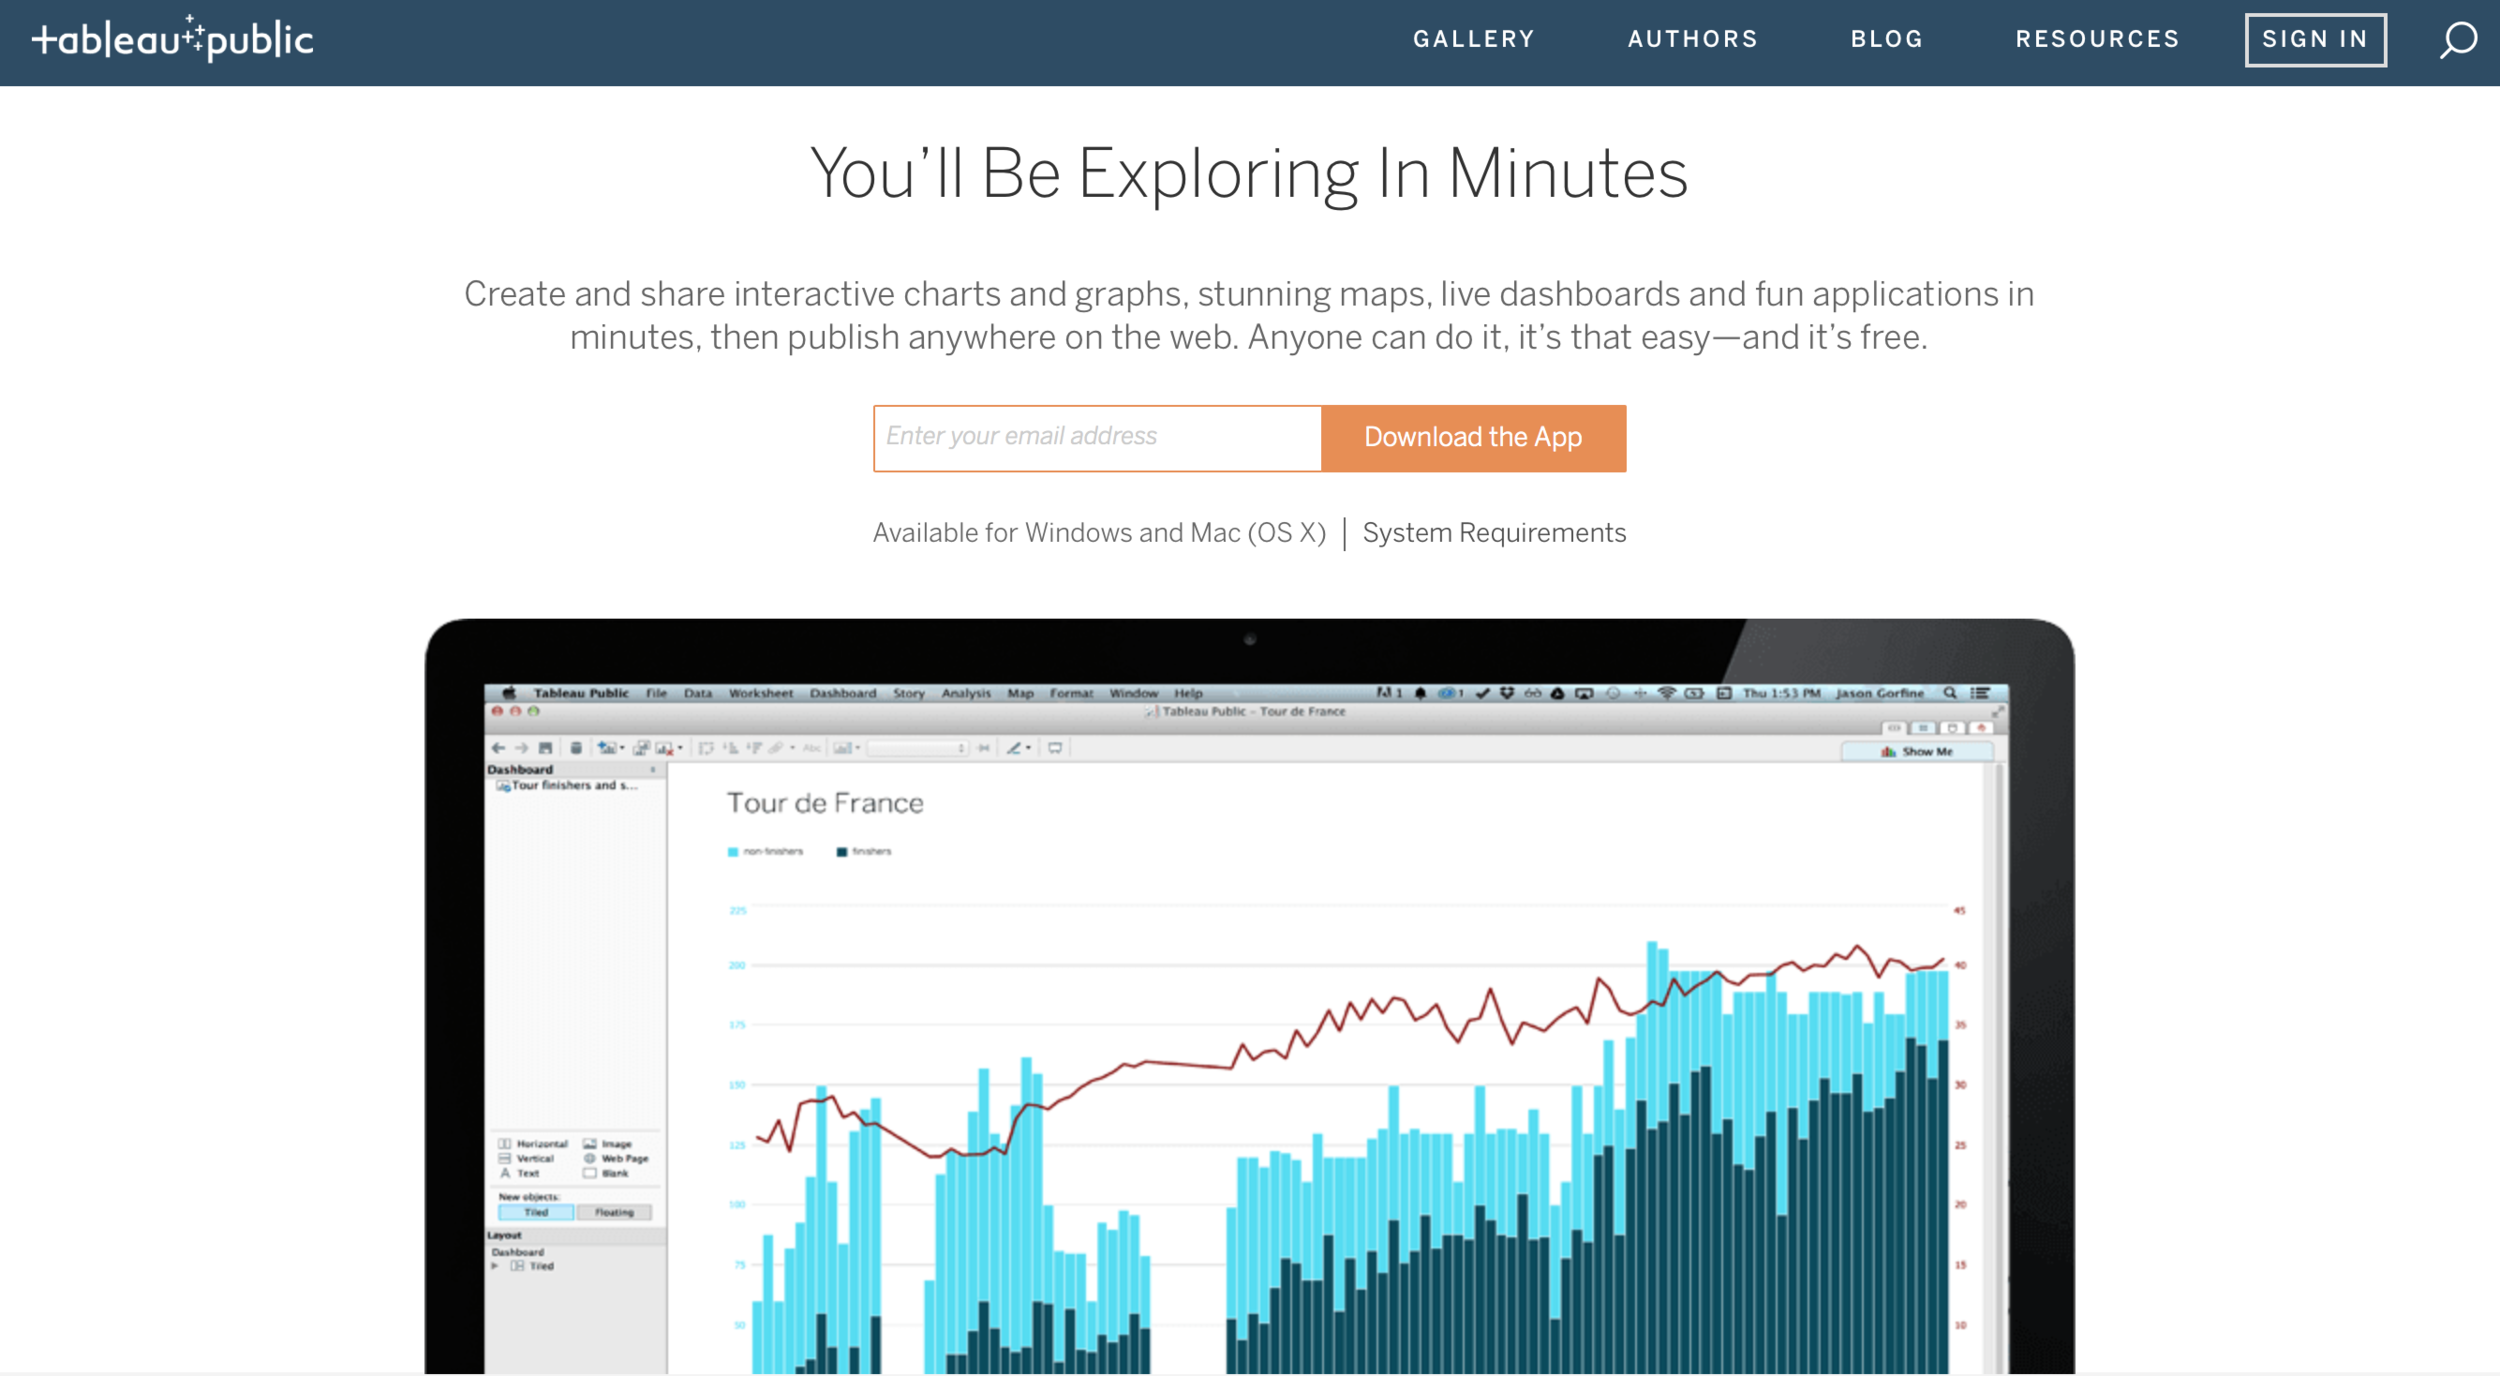Click the AirPlay display icon in menu bar
2500x1376 pixels.
coord(1584,693)
